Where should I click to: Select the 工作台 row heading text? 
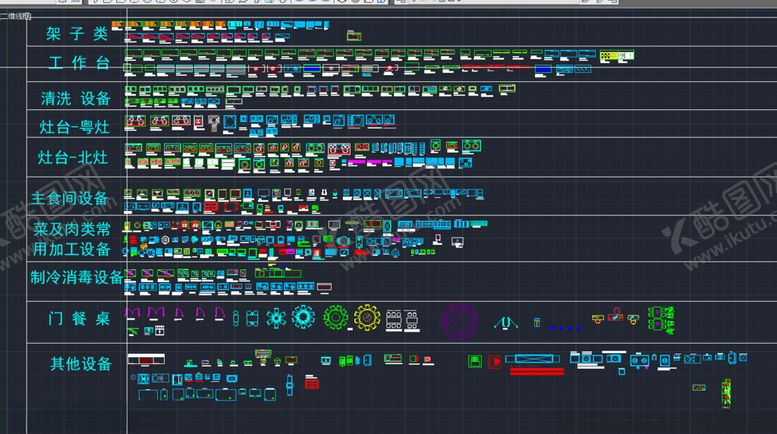(x=79, y=64)
